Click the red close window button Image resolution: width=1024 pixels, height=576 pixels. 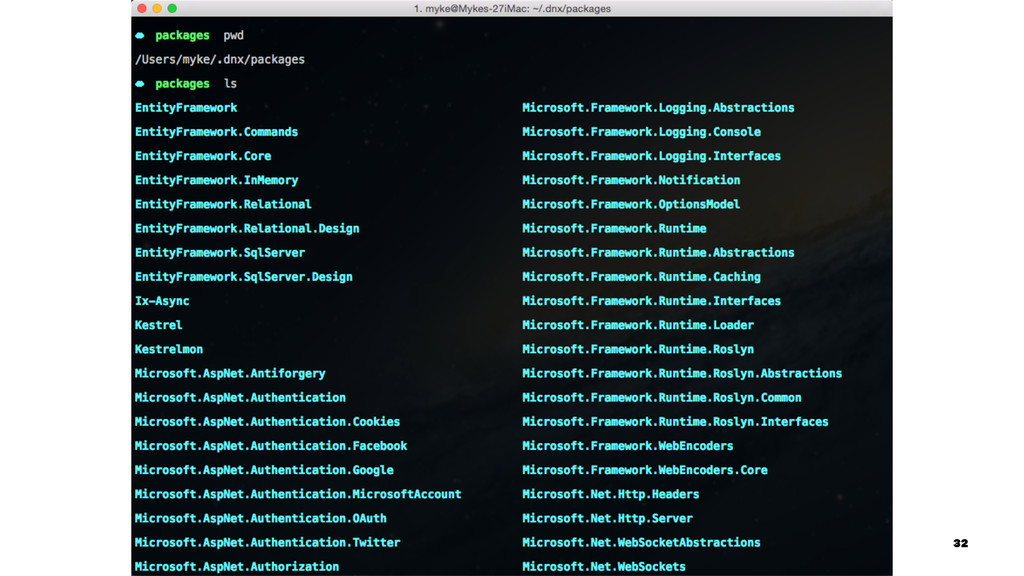click(x=142, y=8)
